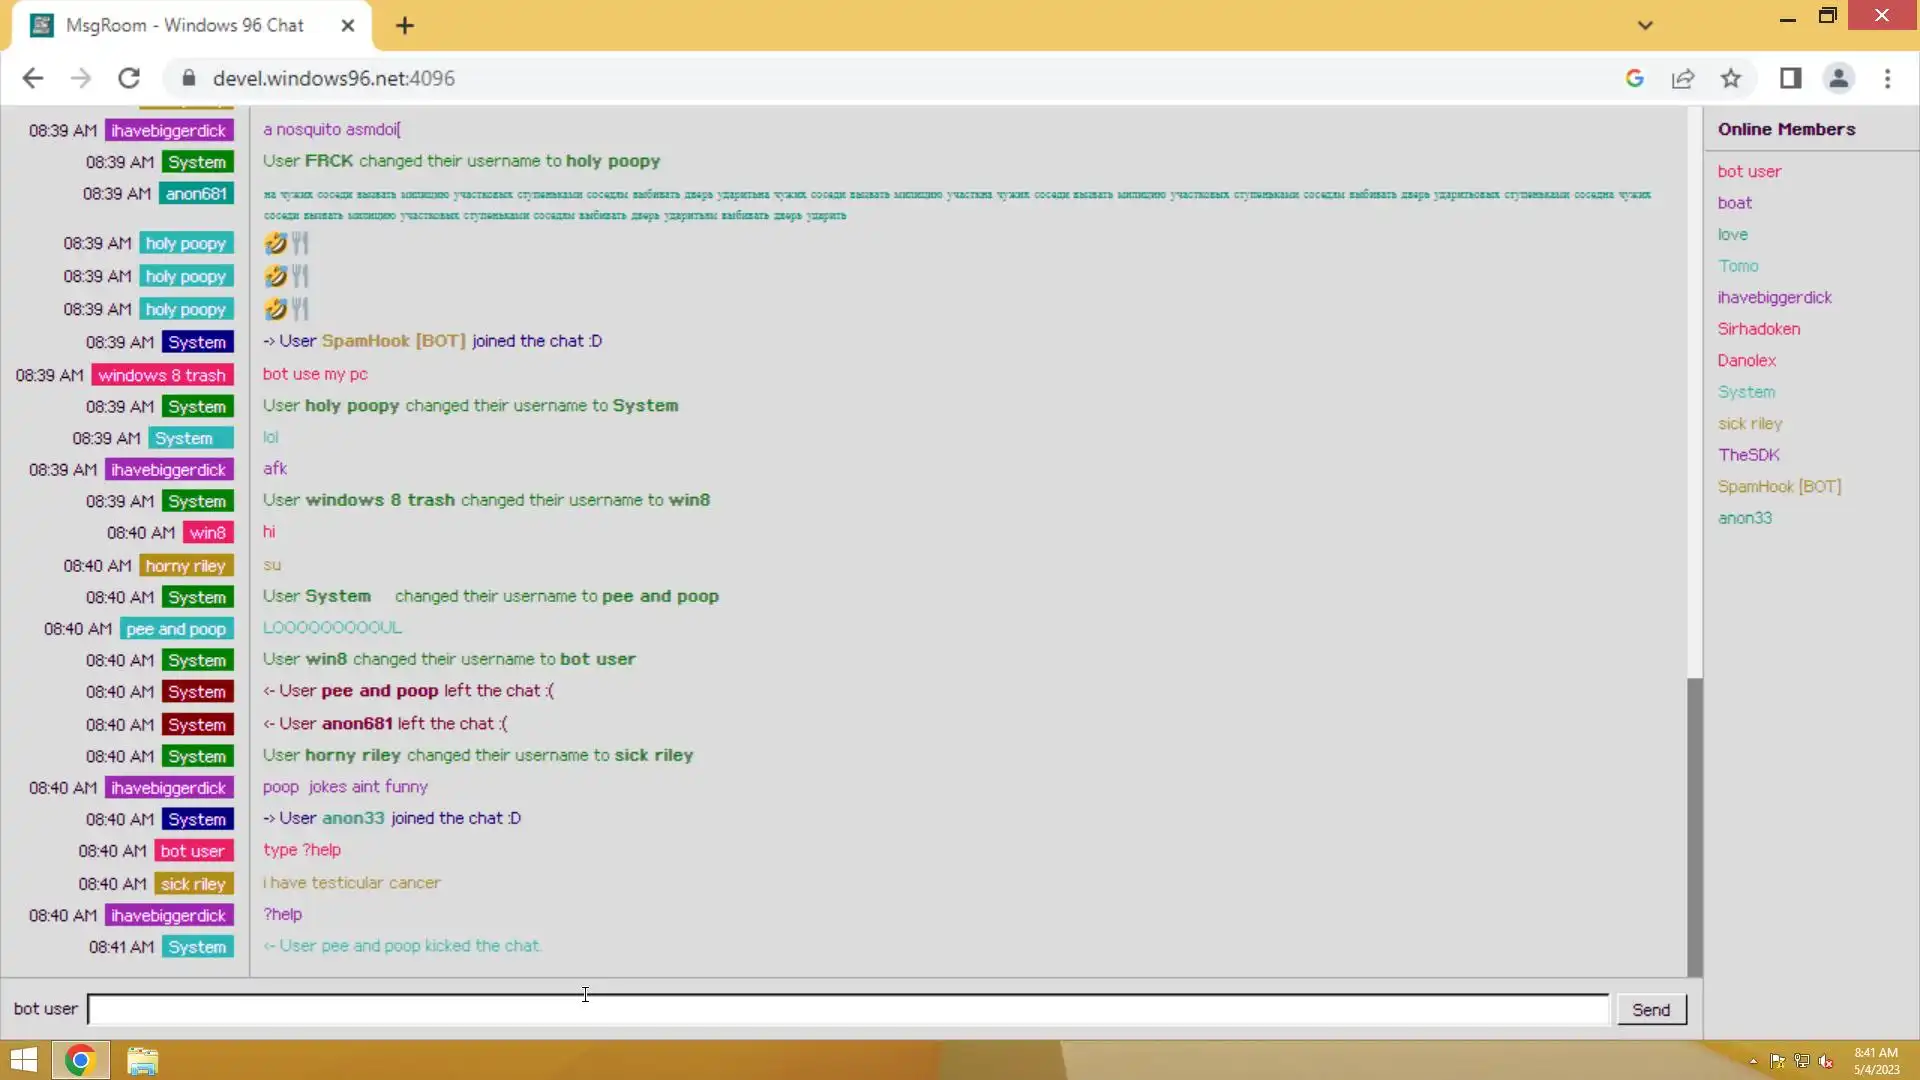Open the Chrome profile avatar
The width and height of the screenshot is (1920, 1080).
[1838, 78]
